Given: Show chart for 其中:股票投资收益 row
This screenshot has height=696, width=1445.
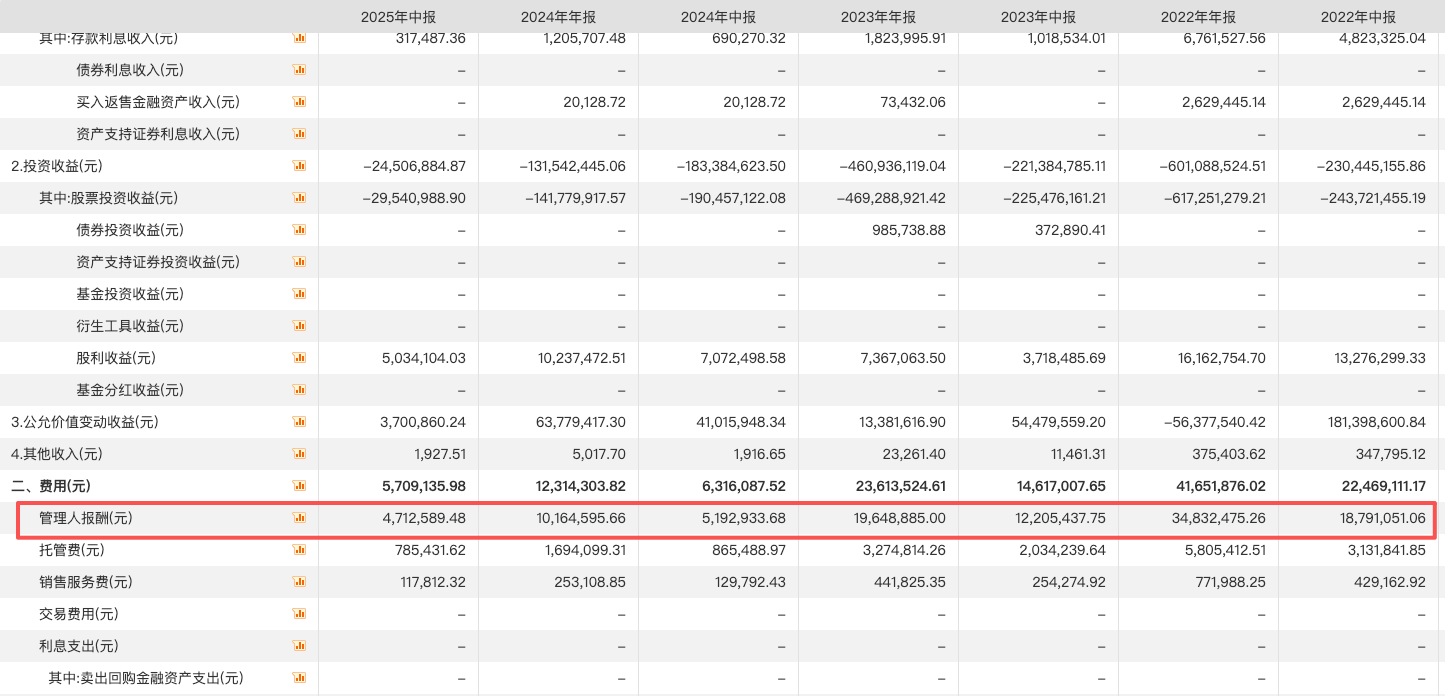Looking at the screenshot, I should pos(299,198).
